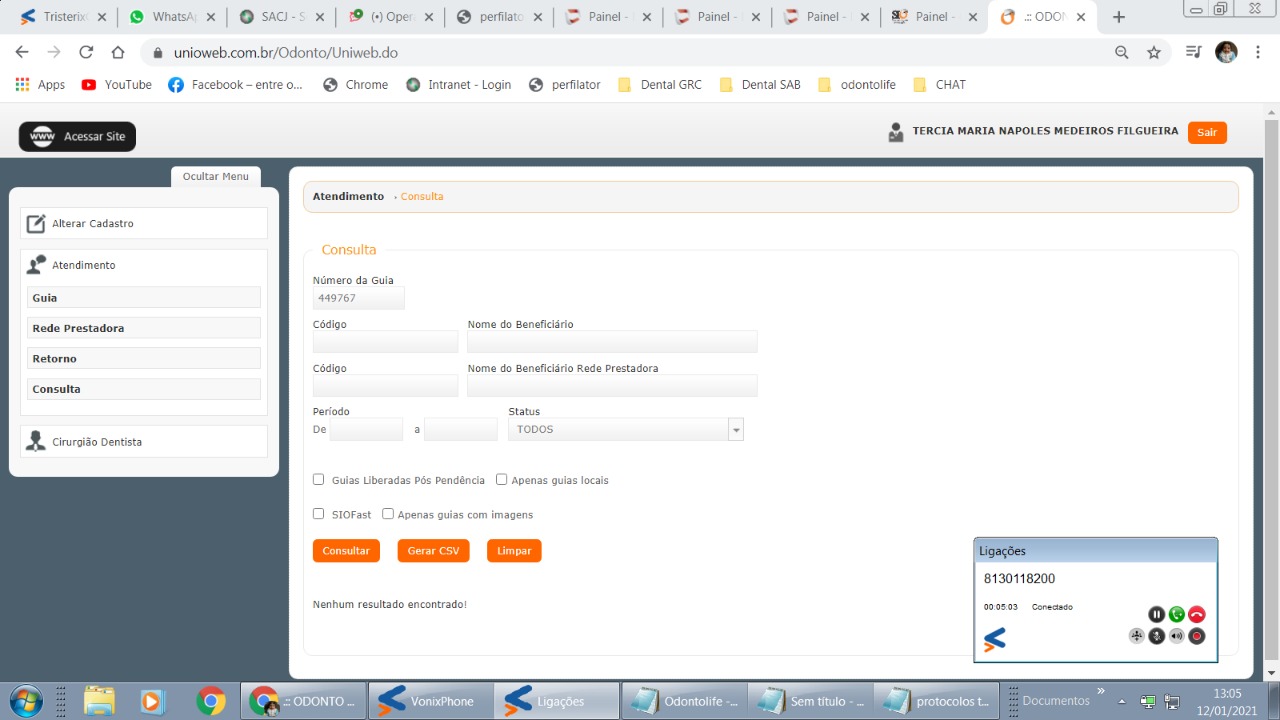This screenshot has width=1280, height=720.
Task: Toggle the SIOFast checkbox
Action: 319,514
